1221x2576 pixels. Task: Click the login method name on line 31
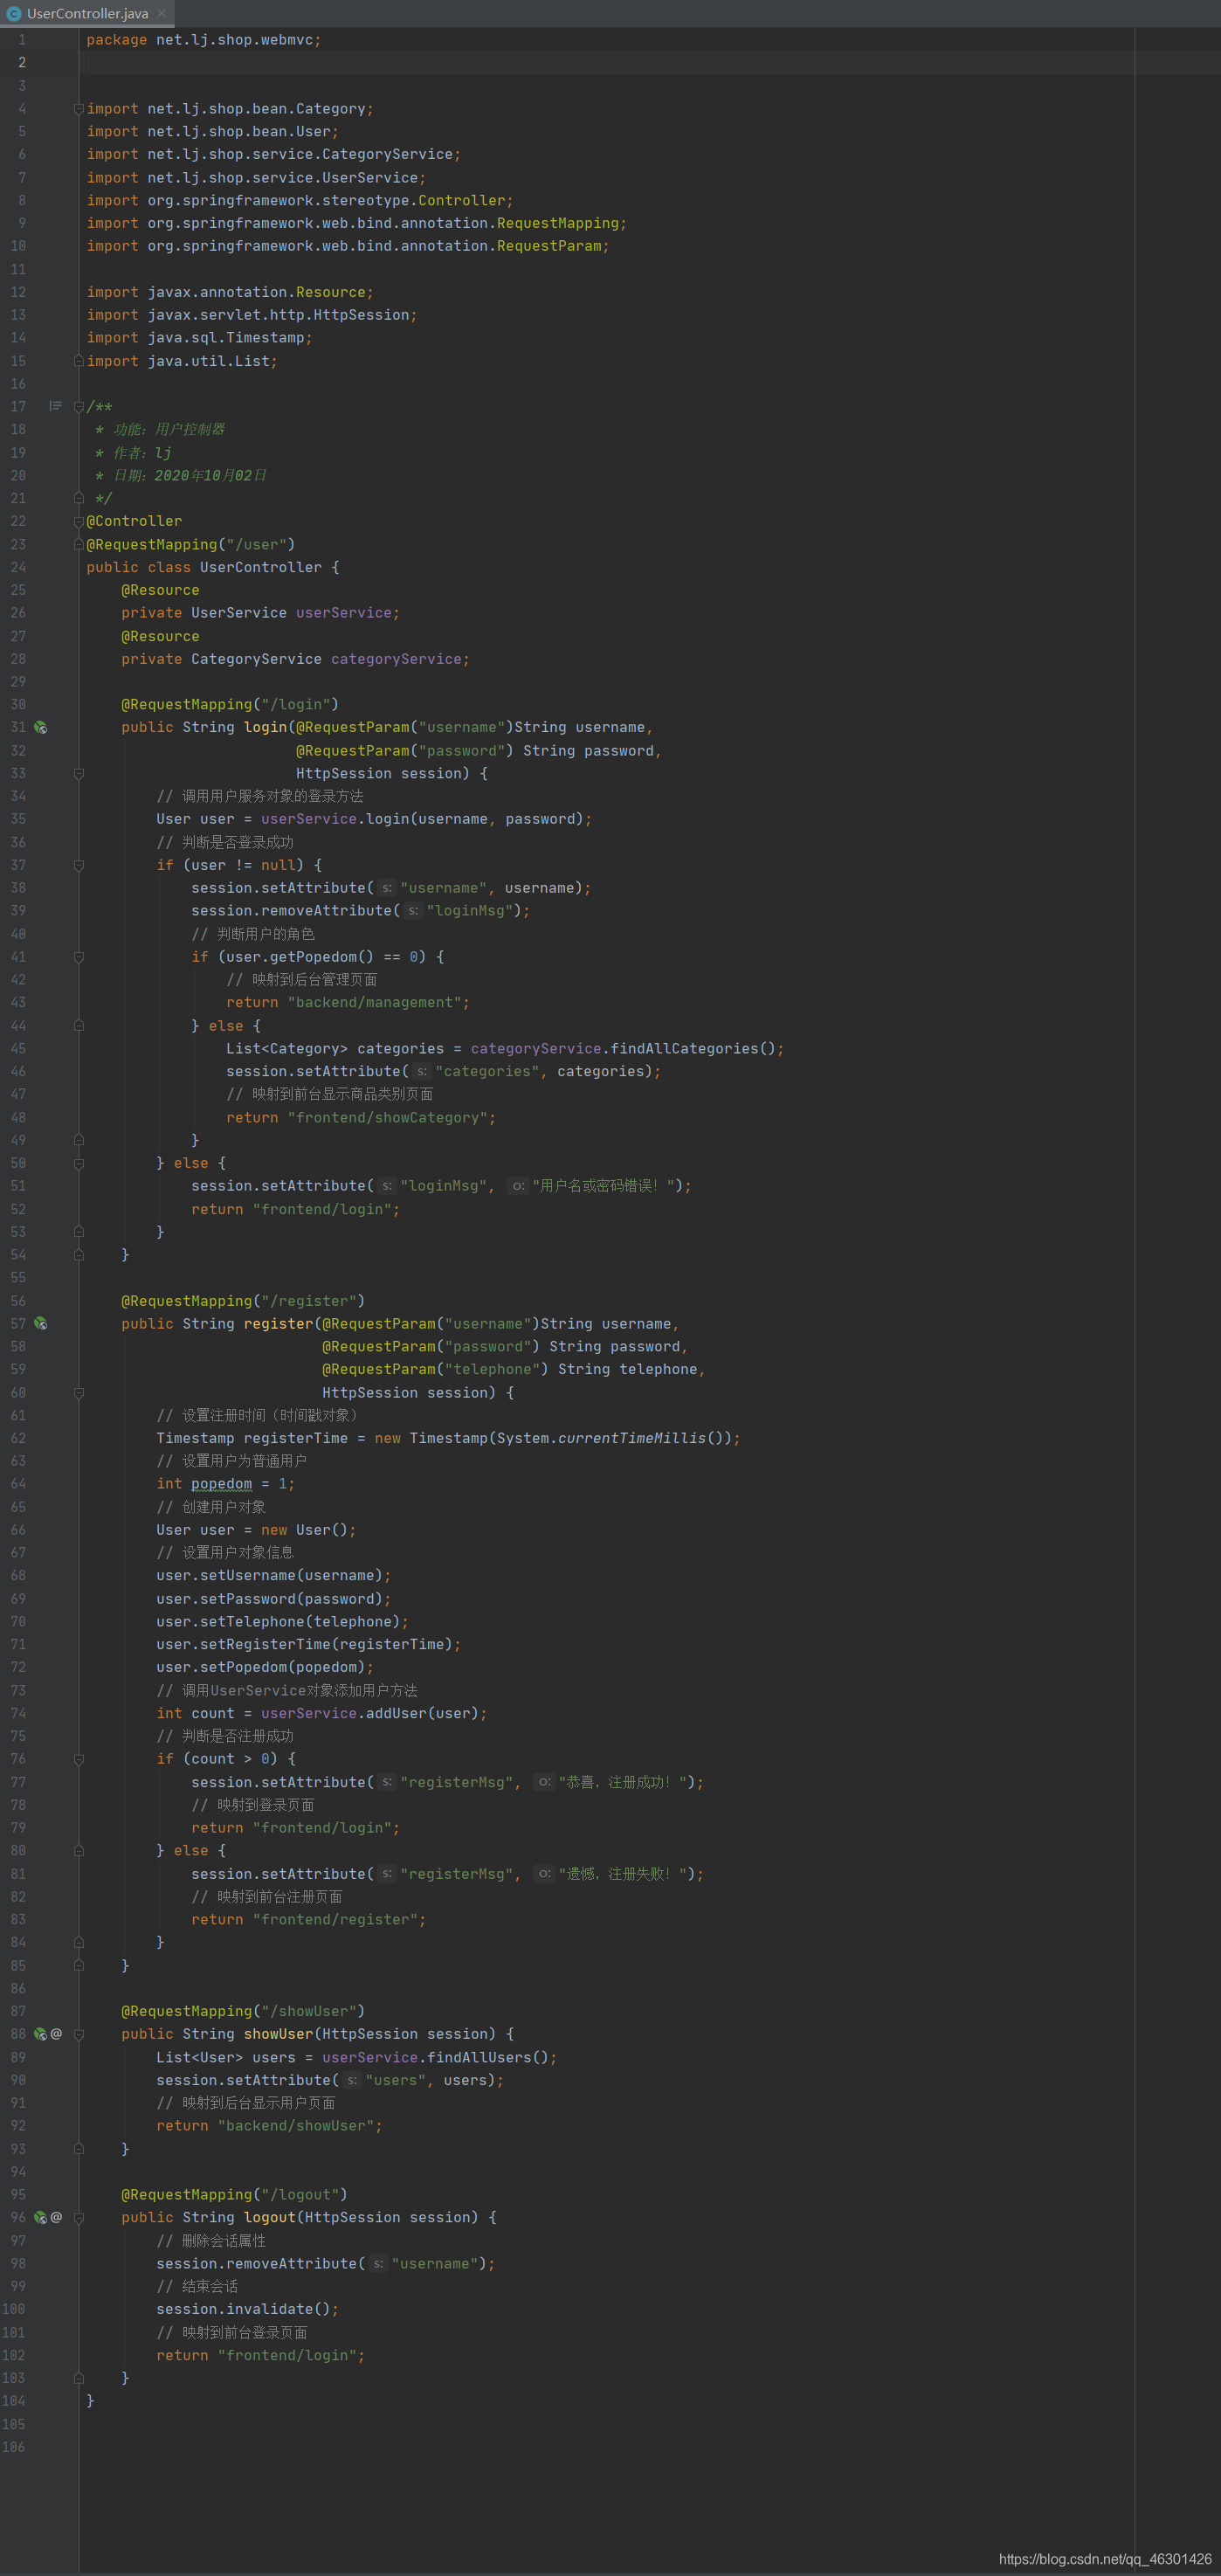point(265,727)
